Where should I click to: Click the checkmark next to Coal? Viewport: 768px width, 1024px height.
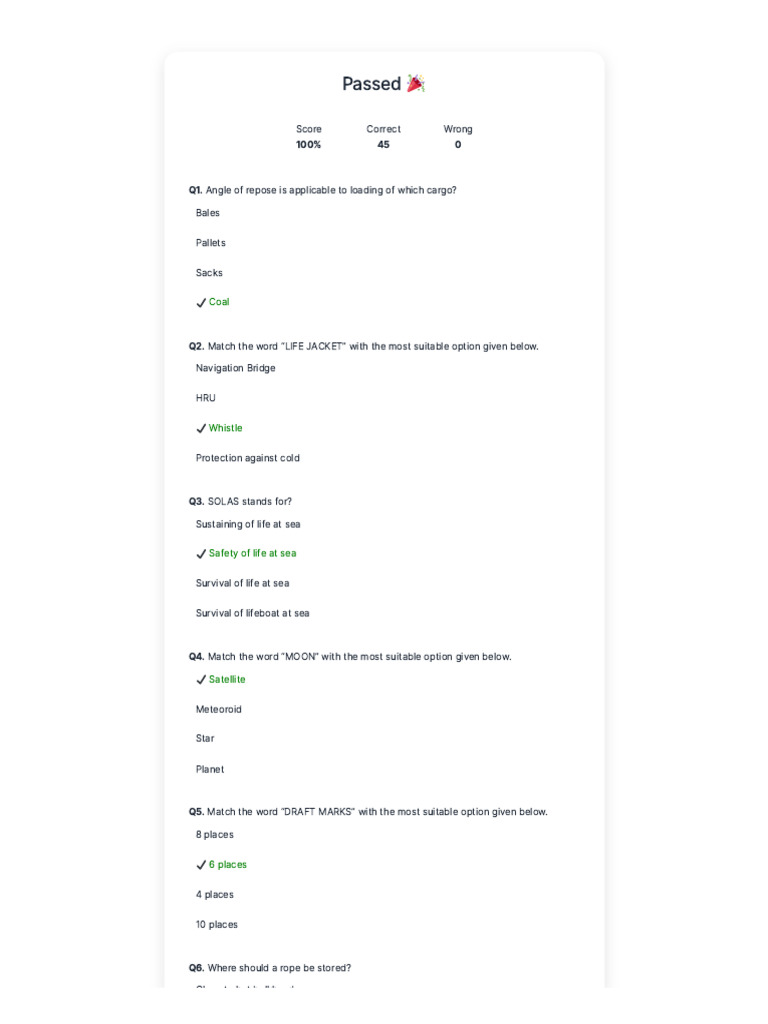coord(201,302)
